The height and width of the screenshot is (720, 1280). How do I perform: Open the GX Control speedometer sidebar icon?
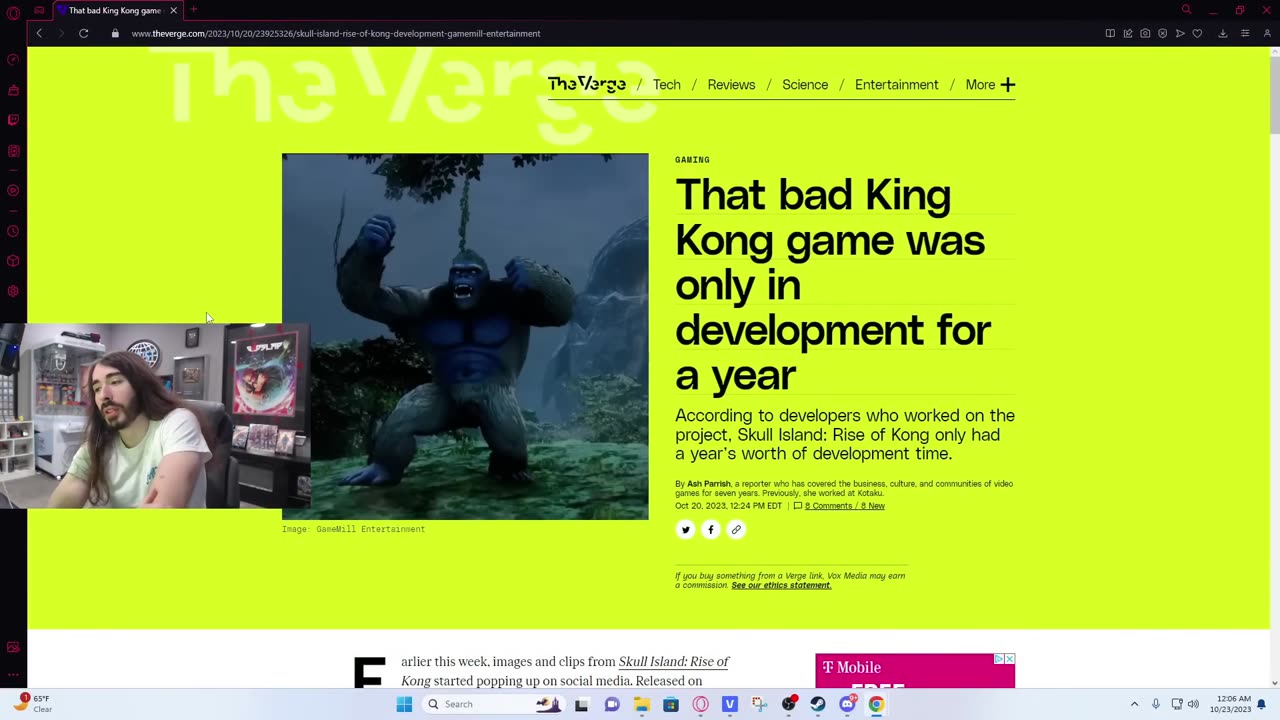coord(13,59)
